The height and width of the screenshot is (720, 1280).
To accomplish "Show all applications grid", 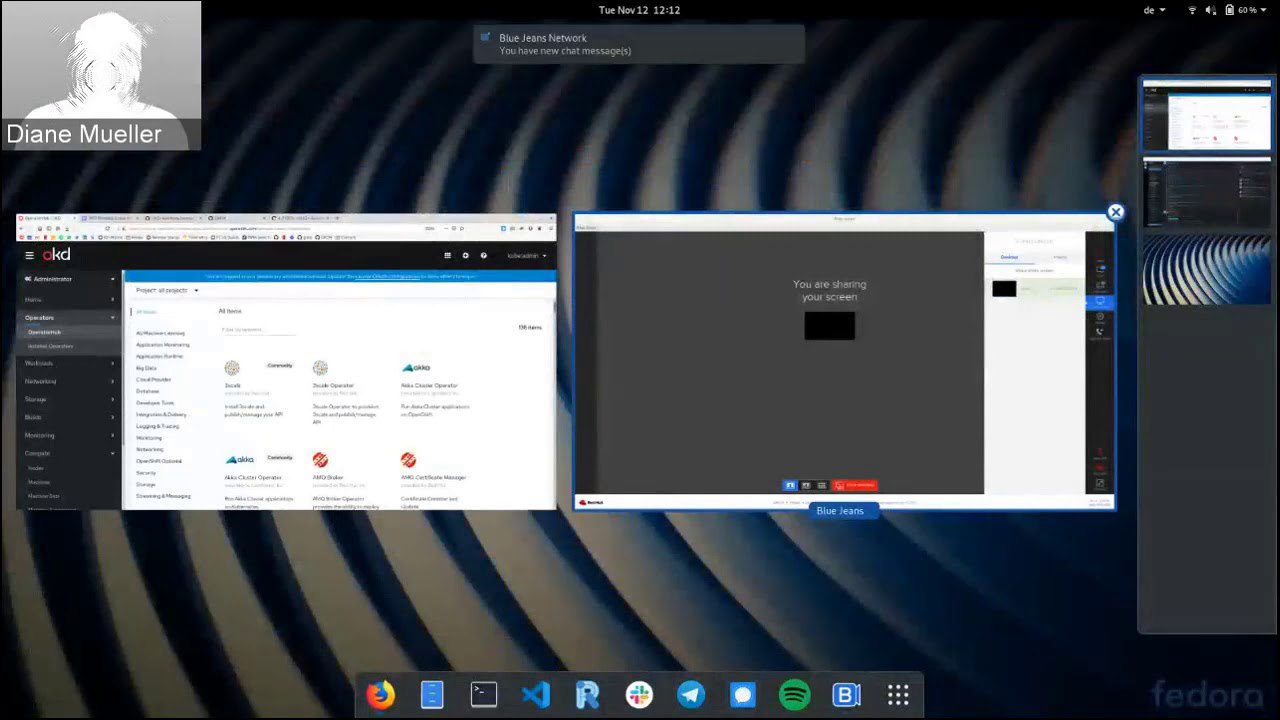I will pyautogui.click(x=898, y=694).
